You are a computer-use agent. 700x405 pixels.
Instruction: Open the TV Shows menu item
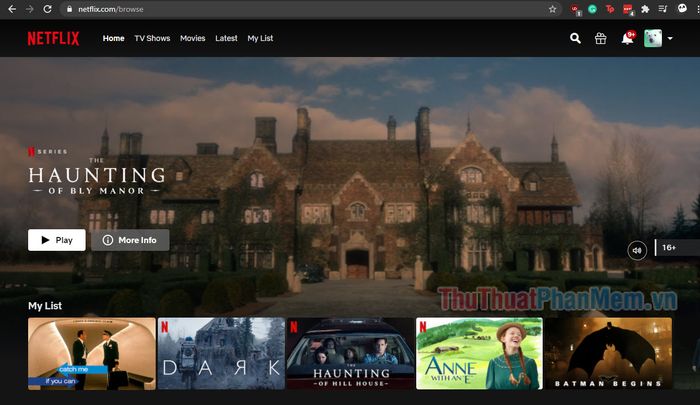pyautogui.click(x=152, y=38)
